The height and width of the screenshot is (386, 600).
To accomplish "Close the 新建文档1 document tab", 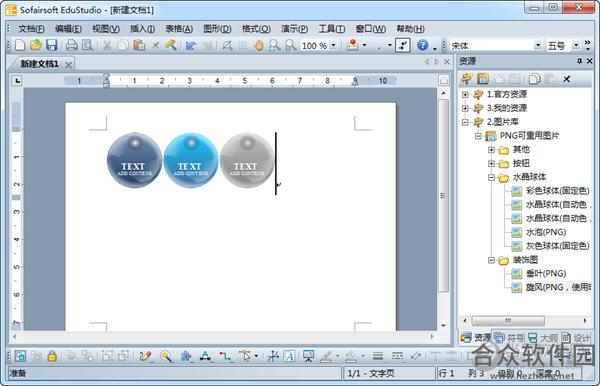I will point(68,65).
